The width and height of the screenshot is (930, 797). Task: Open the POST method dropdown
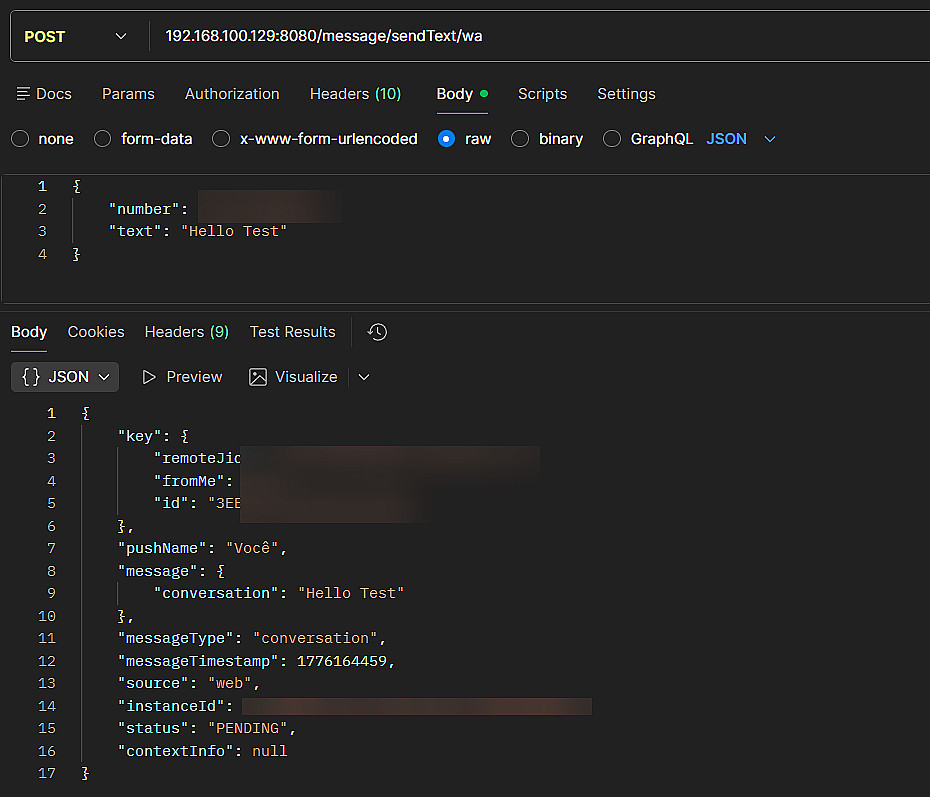click(x=75, y=37)
